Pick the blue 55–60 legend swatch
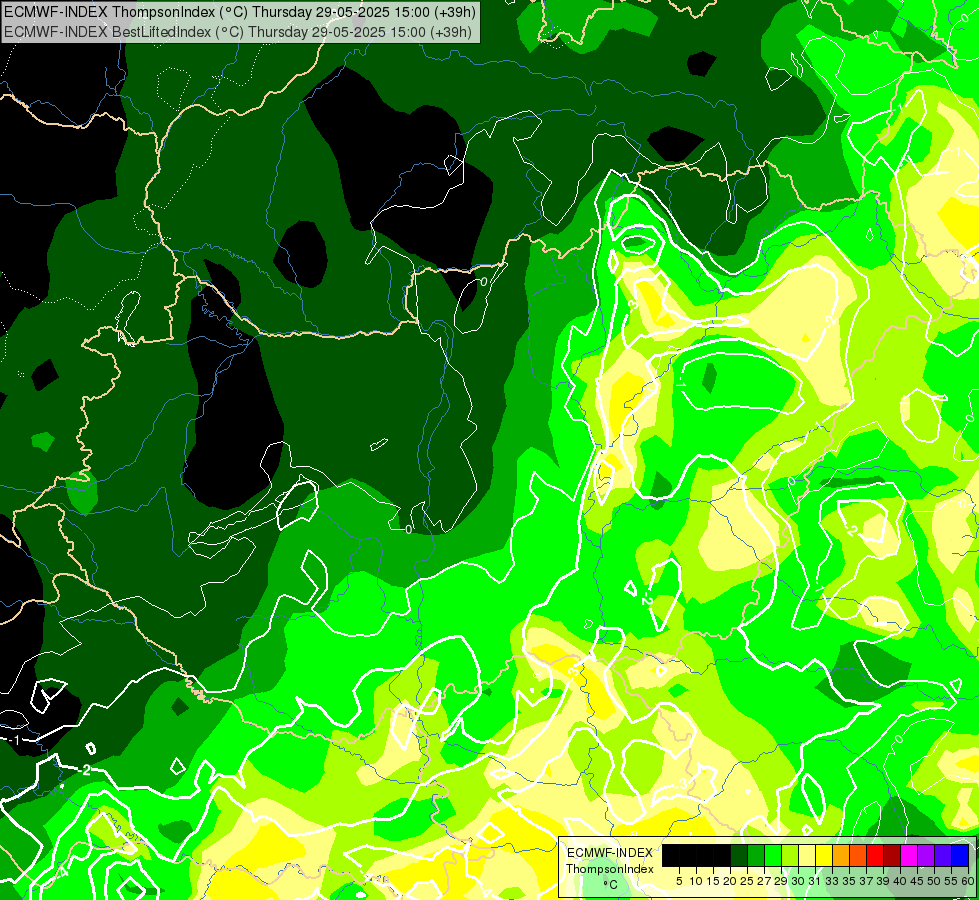This screenshot has width=979, height=900. tap(960, 855)
